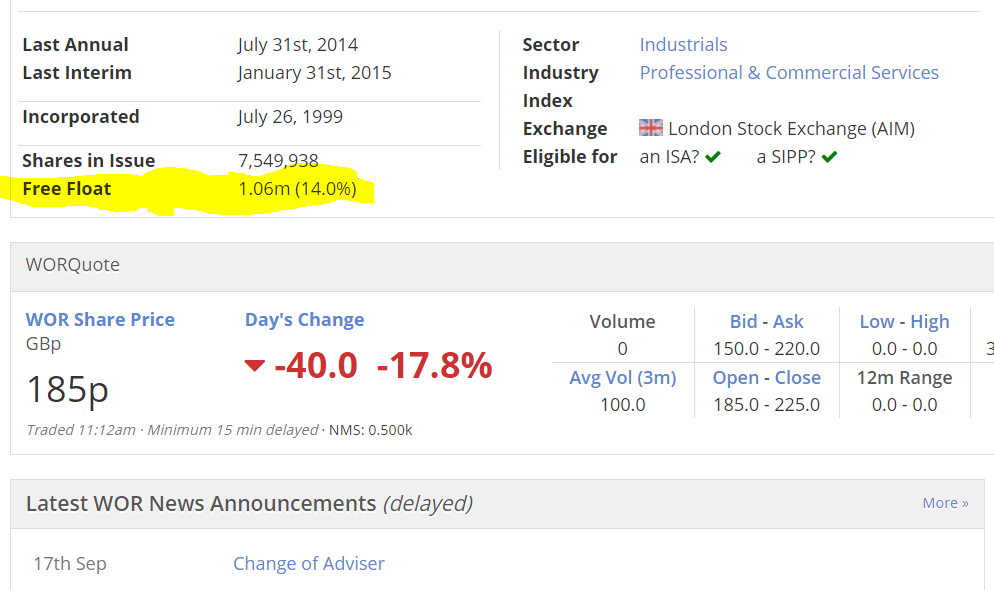Screen dimensions: 994x590
Task: Click the Close link in quote table
Action: coord(798,378)
